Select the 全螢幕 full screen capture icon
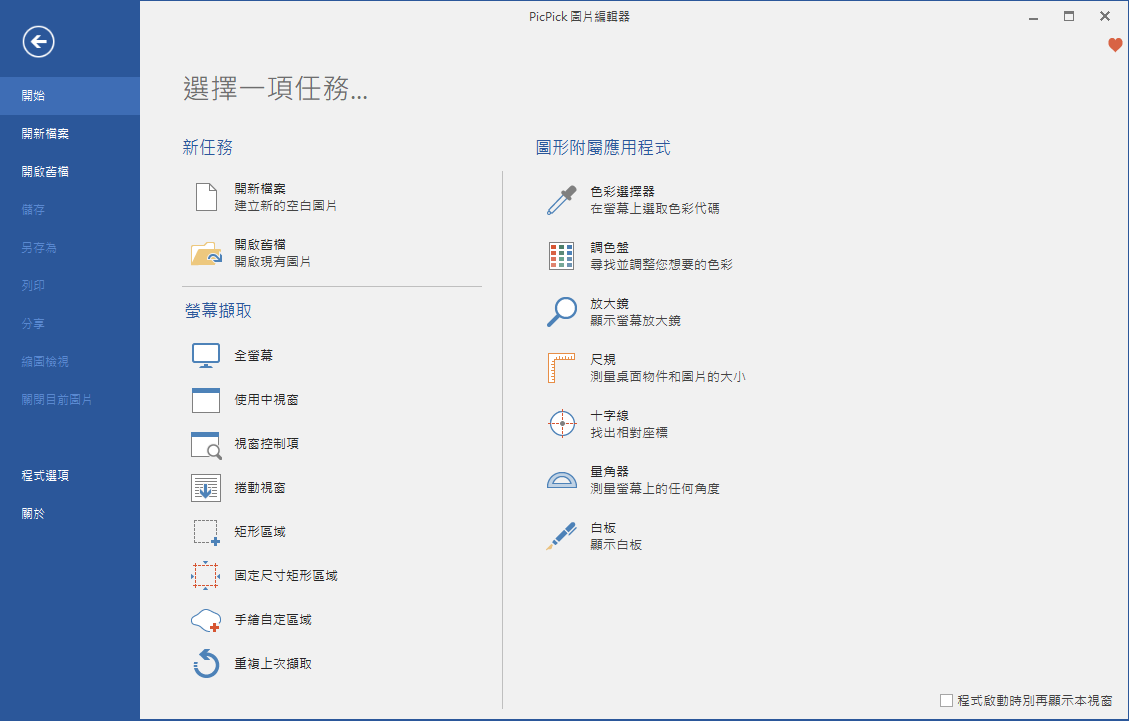 coord(205,355)
